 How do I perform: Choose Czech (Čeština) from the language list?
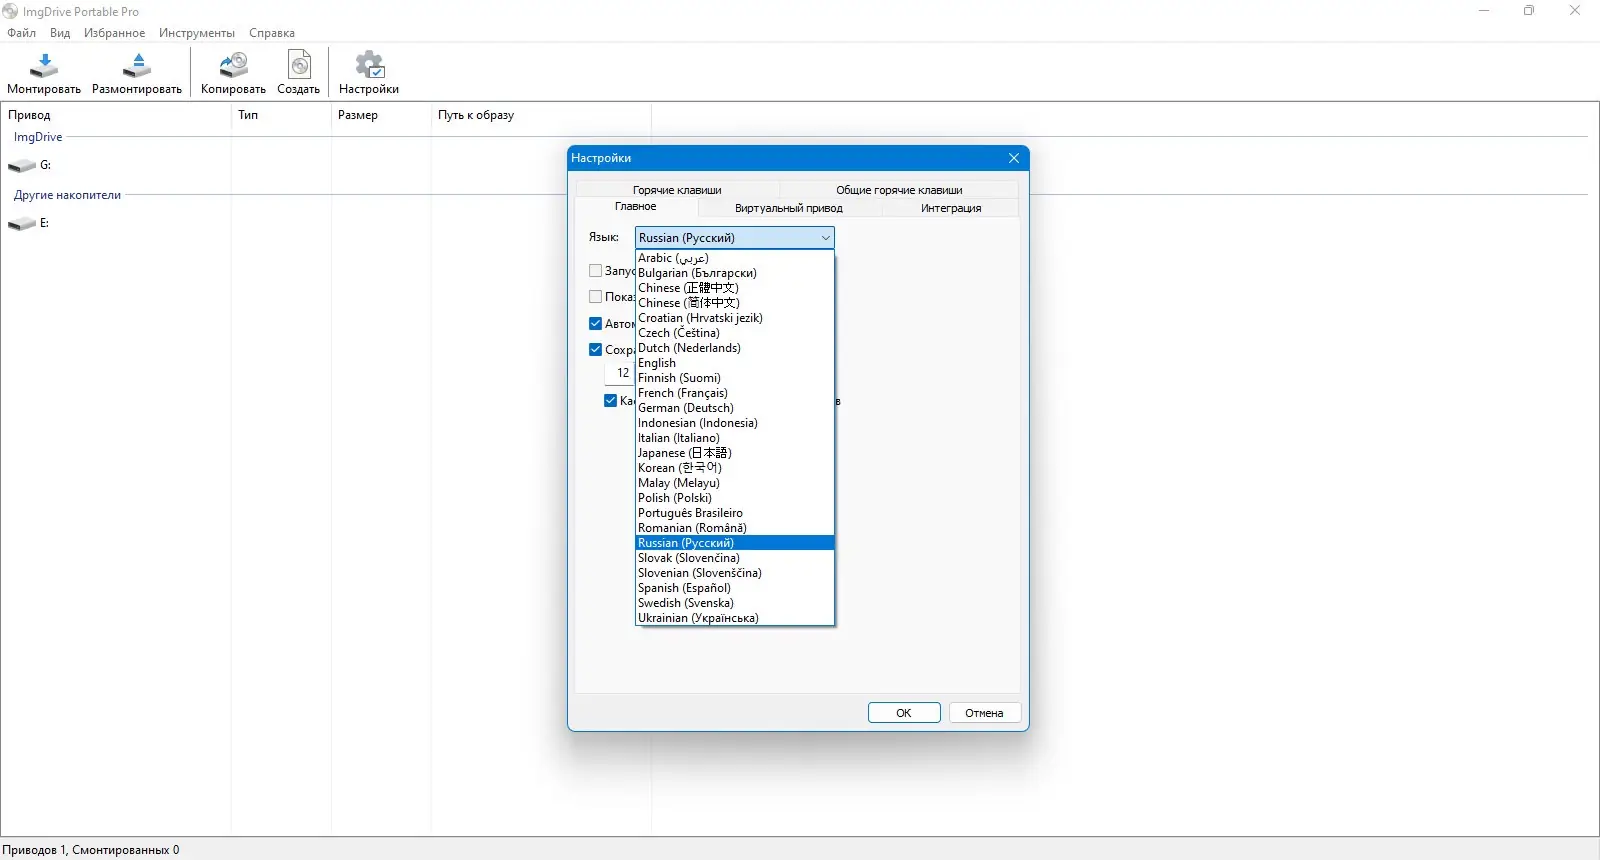coord(735,333)
